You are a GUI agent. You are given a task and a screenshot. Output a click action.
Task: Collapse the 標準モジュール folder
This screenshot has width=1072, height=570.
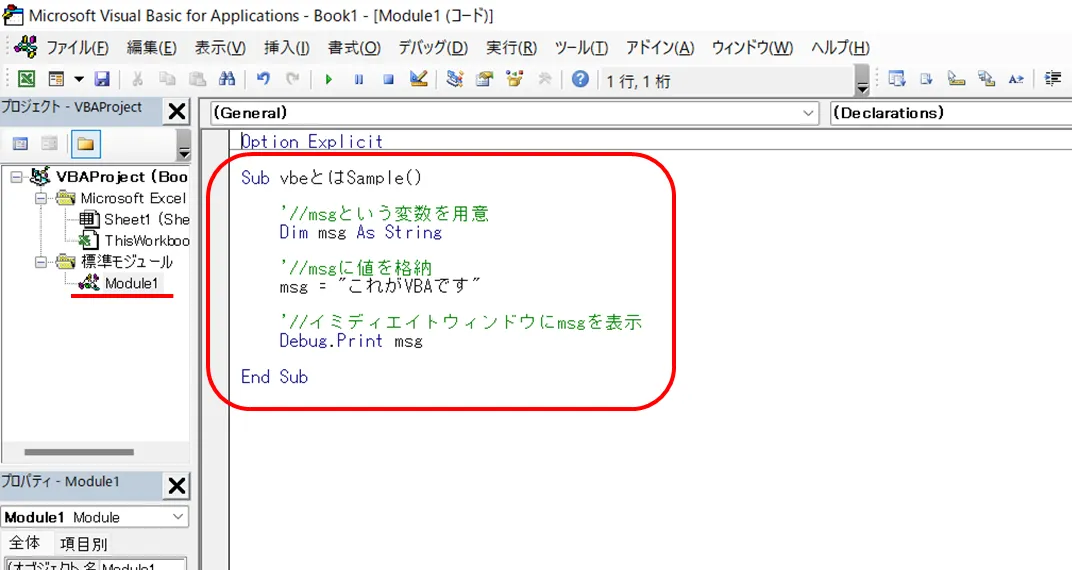(42, 262)
